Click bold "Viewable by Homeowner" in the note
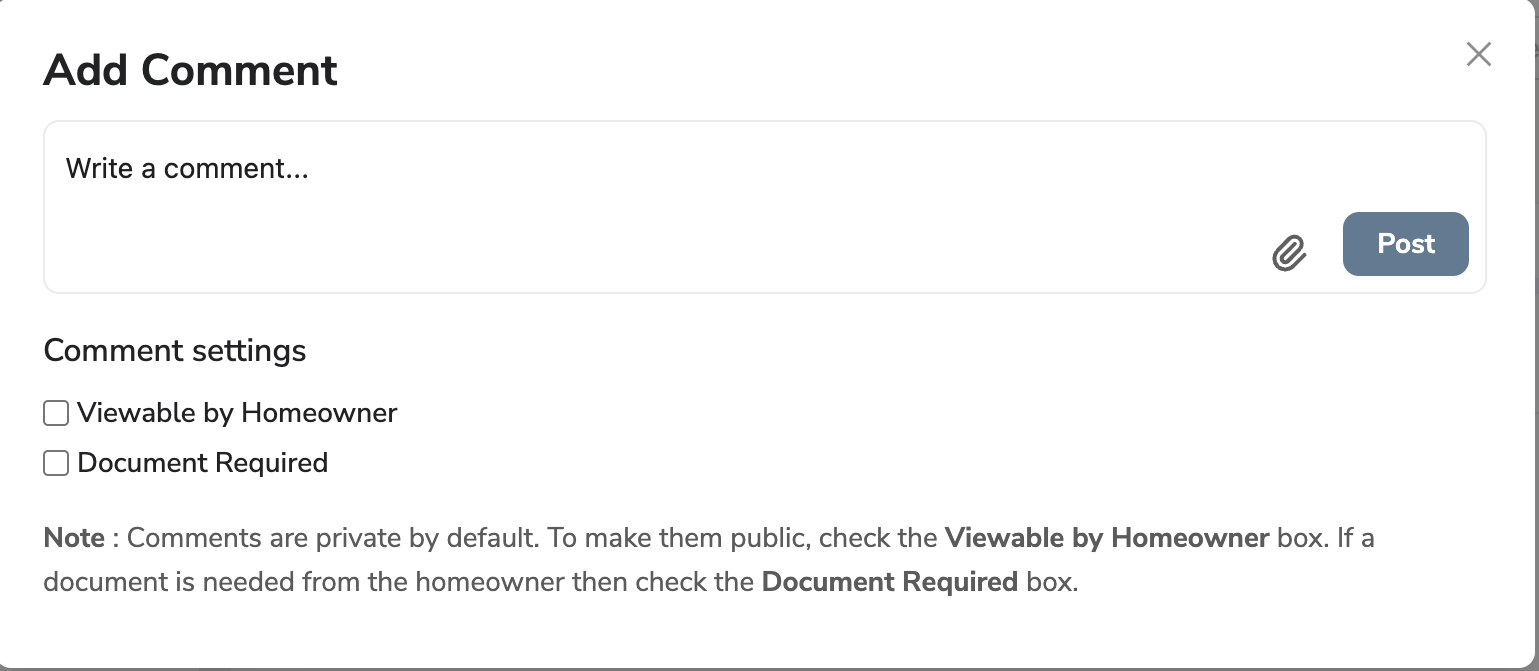 (x=1107, y=538)
